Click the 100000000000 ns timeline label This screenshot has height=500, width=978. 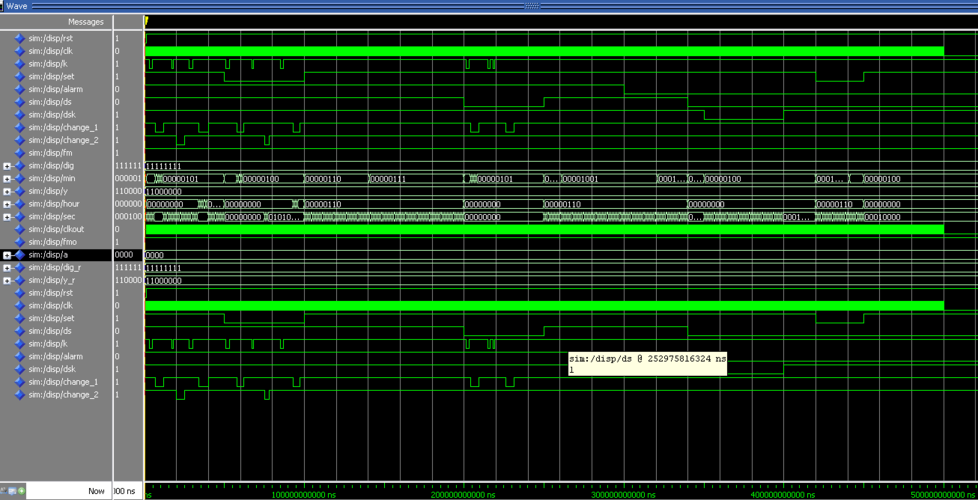tap(304, 494)
